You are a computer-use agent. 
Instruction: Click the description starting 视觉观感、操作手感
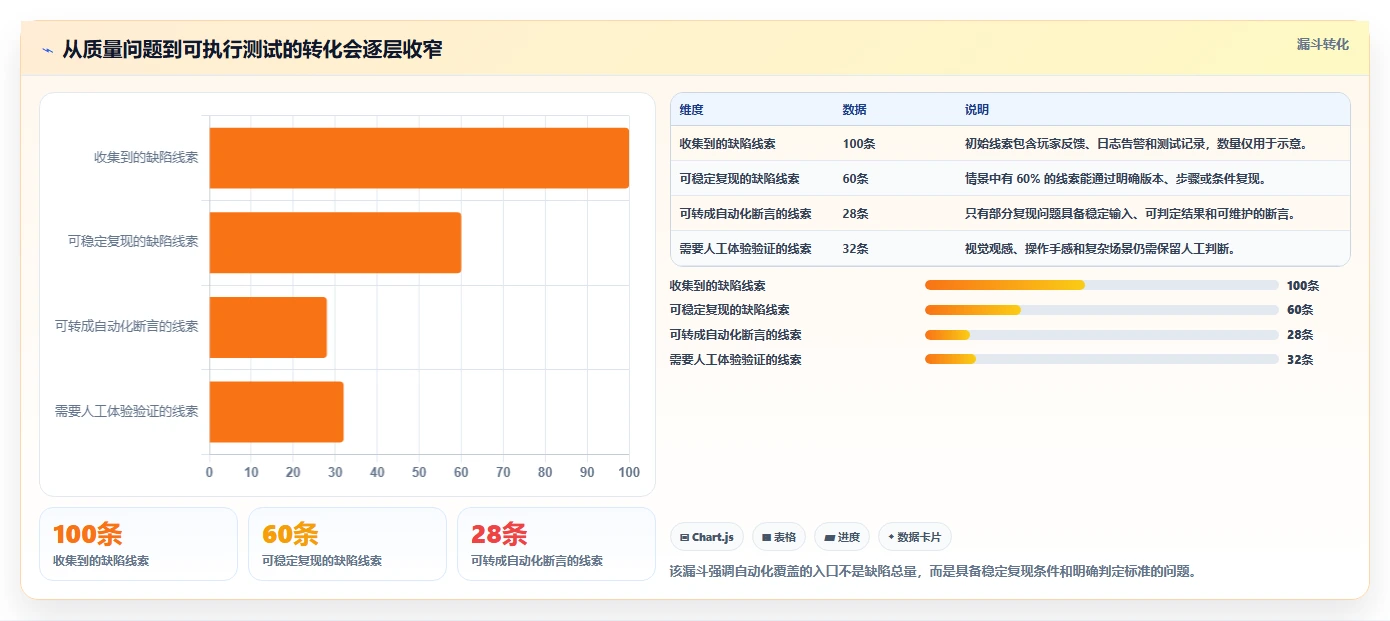[1100, 249]
